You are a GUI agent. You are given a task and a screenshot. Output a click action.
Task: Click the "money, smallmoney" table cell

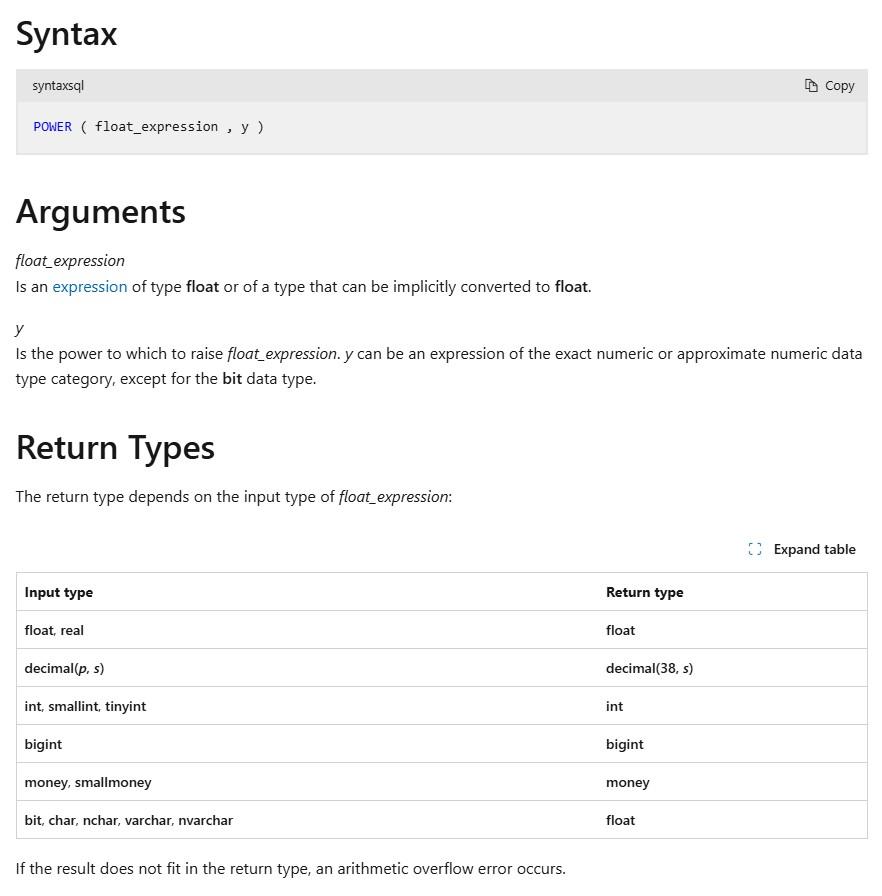(x=88, y=782)
